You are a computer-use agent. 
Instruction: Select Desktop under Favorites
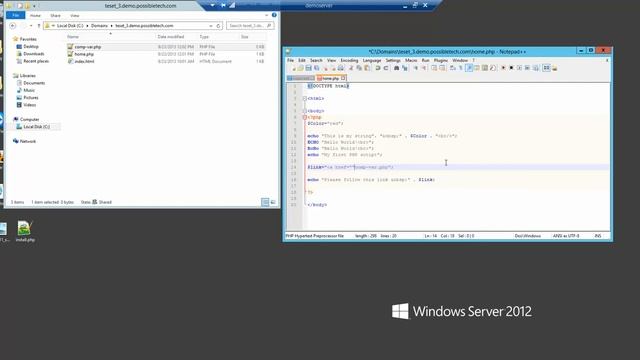[x=31, y=47]
